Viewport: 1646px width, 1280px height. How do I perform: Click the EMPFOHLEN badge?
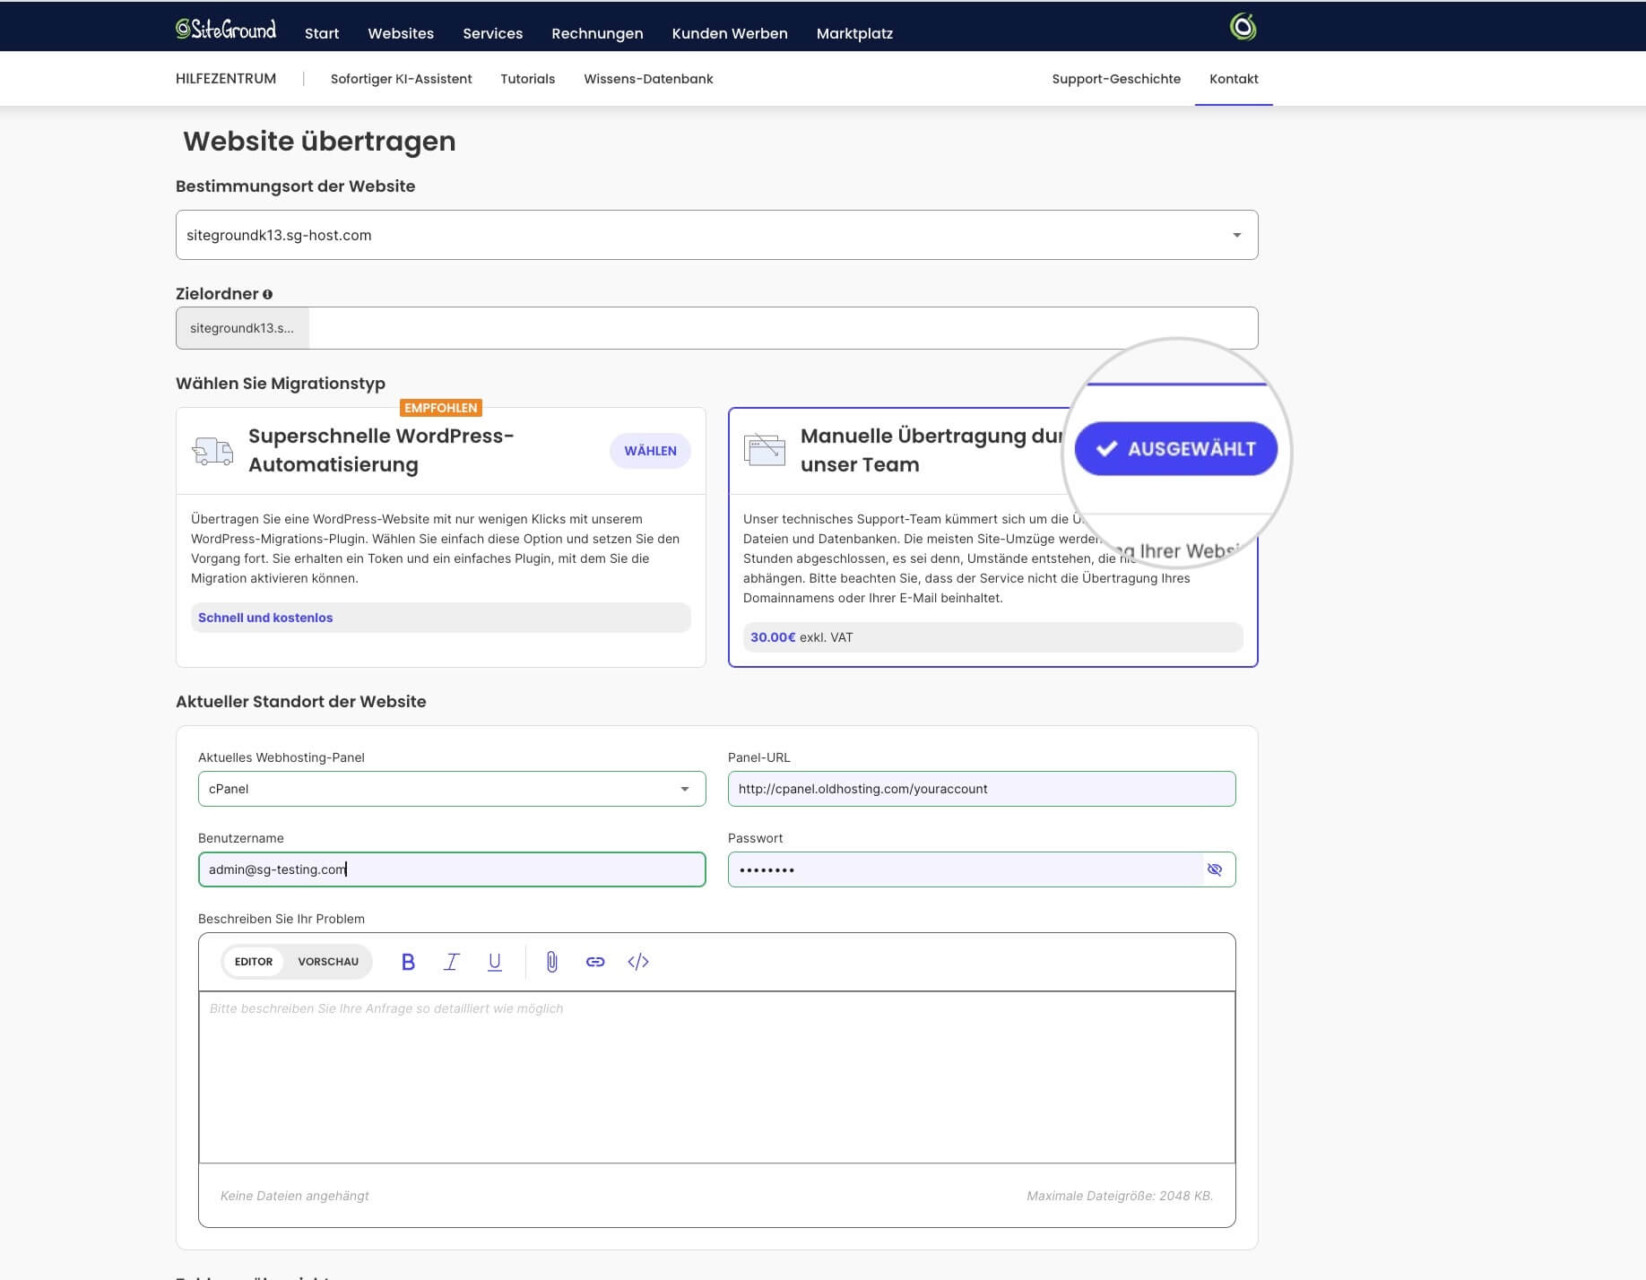441,408
